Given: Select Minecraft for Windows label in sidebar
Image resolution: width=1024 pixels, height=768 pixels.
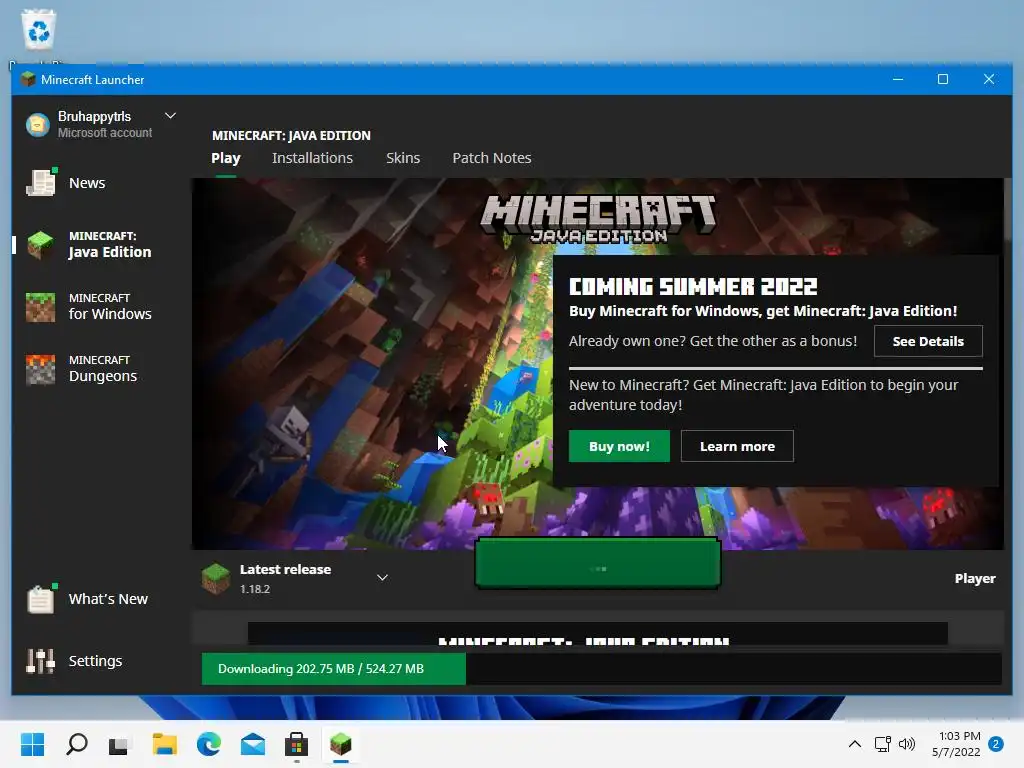Looking at the screenshot, I should click(110, 307).
